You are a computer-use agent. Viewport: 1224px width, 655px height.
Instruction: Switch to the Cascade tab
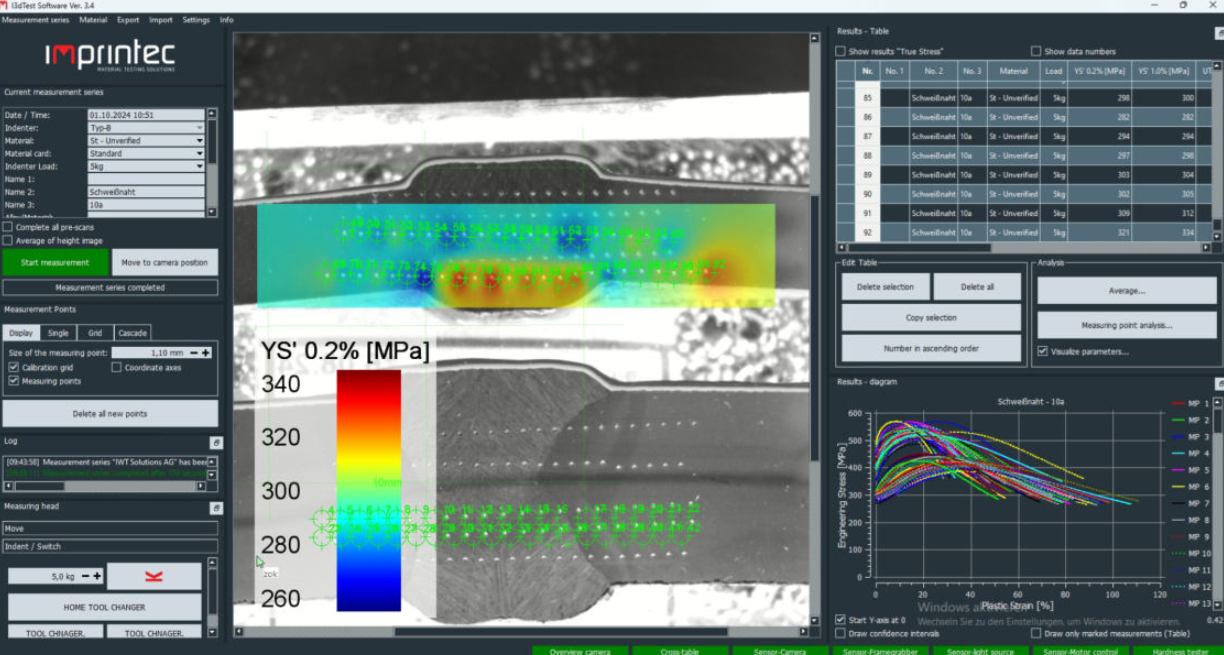132,333
